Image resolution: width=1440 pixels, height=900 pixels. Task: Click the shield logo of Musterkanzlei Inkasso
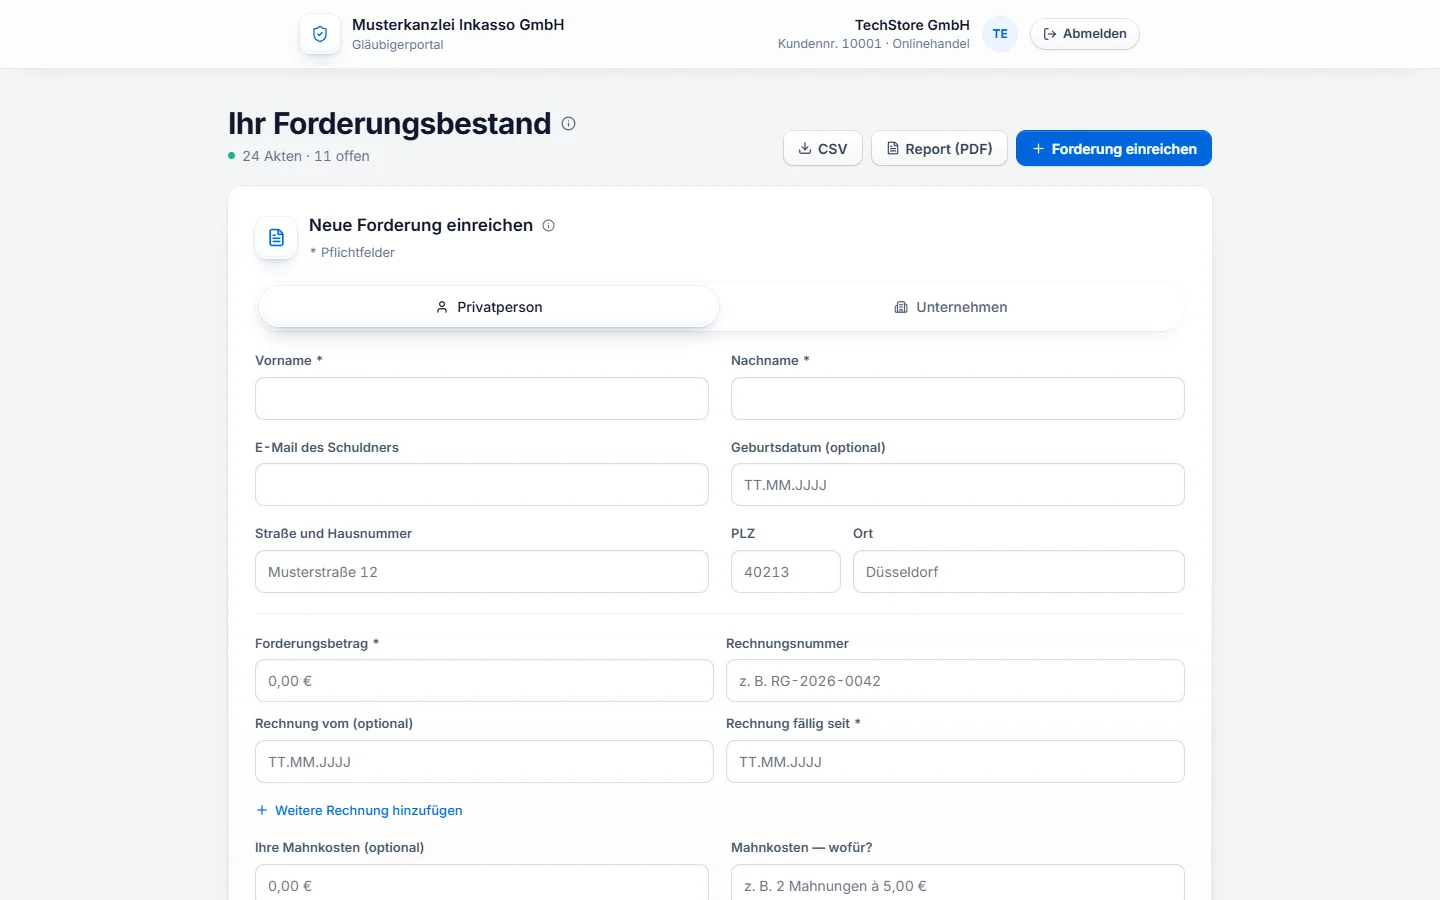click(x=320, y=34)
